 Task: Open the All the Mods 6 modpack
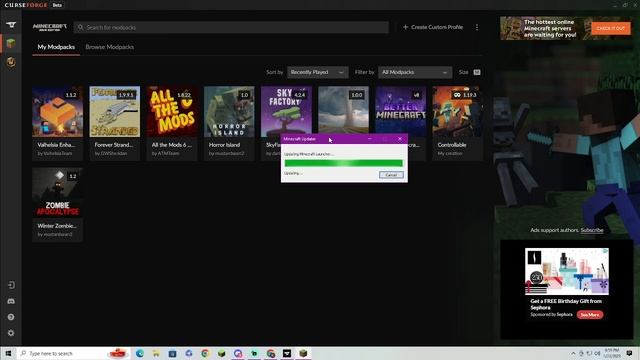[172, 123]
